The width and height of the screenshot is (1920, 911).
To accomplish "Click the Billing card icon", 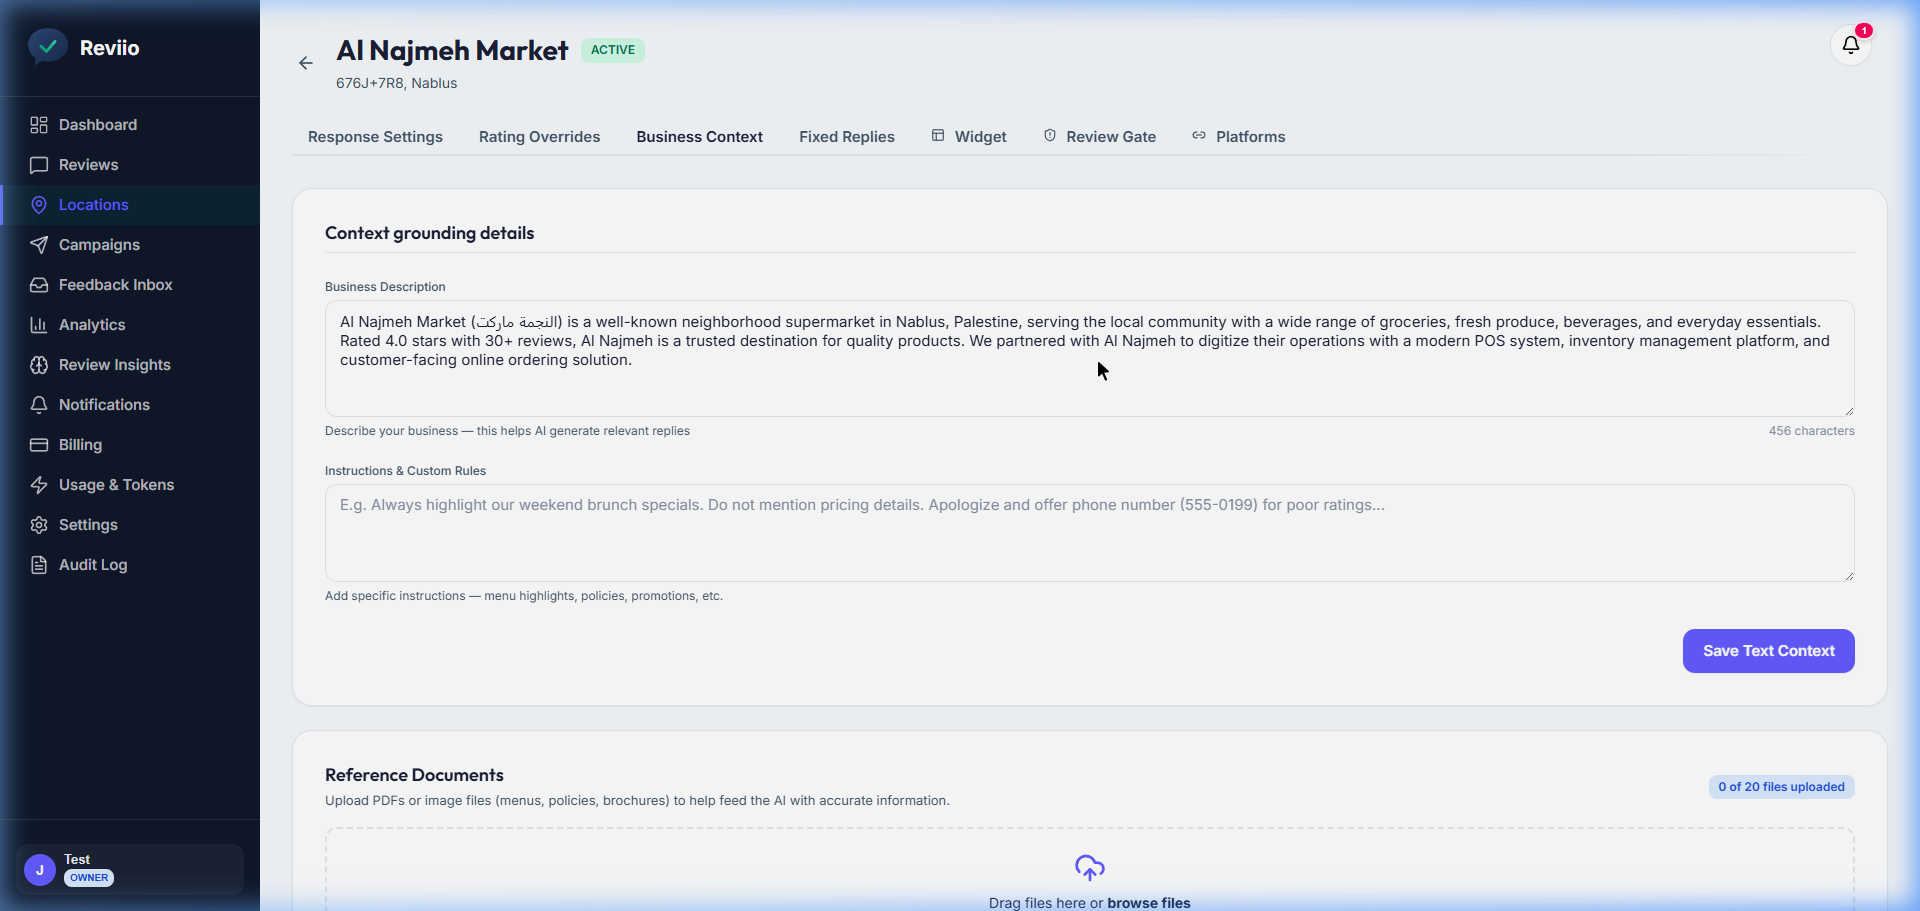I will (39, 445).
